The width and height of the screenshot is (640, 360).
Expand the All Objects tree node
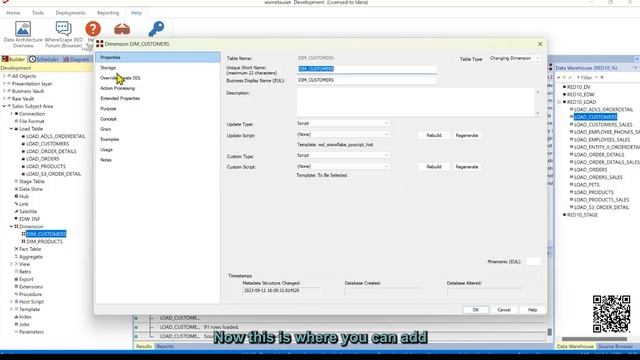pos(4,76)
